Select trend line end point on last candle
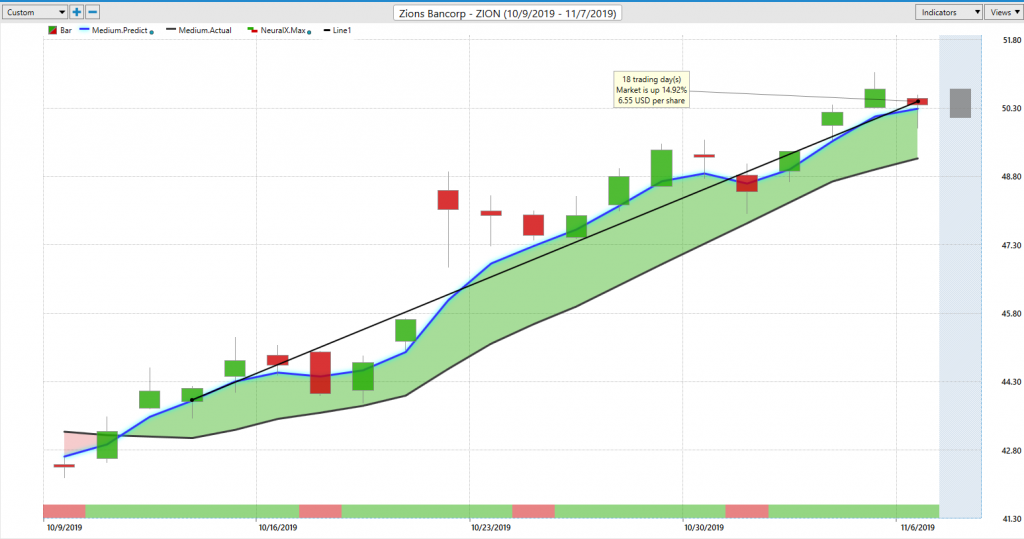Screen dimensions: 1024x539 click(x=918, y=101)
